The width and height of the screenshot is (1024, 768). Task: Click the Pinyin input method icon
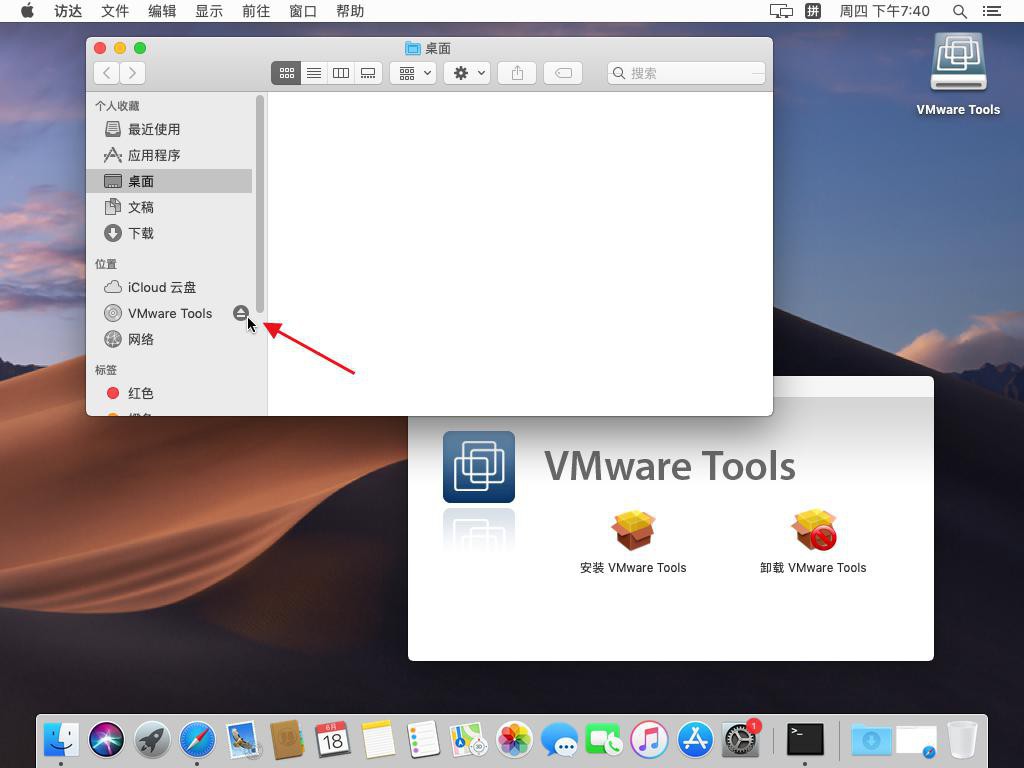tap(813, 11)
